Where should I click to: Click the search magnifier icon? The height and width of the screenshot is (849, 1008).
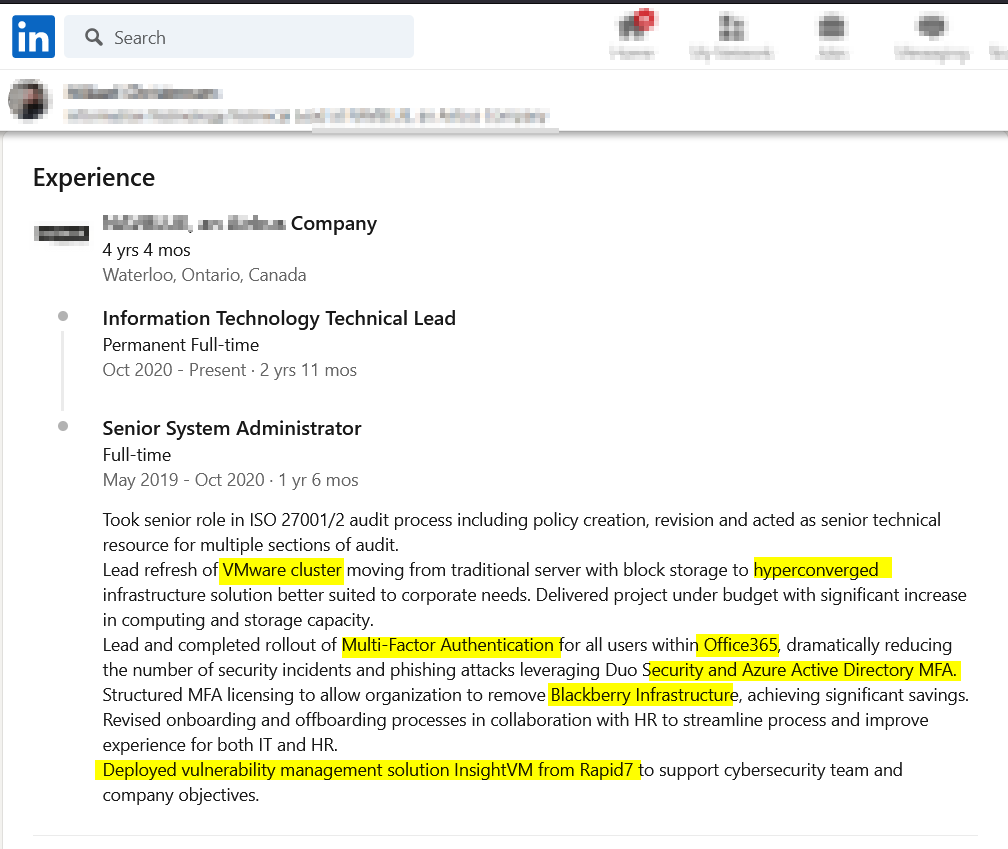coord(94,37)
